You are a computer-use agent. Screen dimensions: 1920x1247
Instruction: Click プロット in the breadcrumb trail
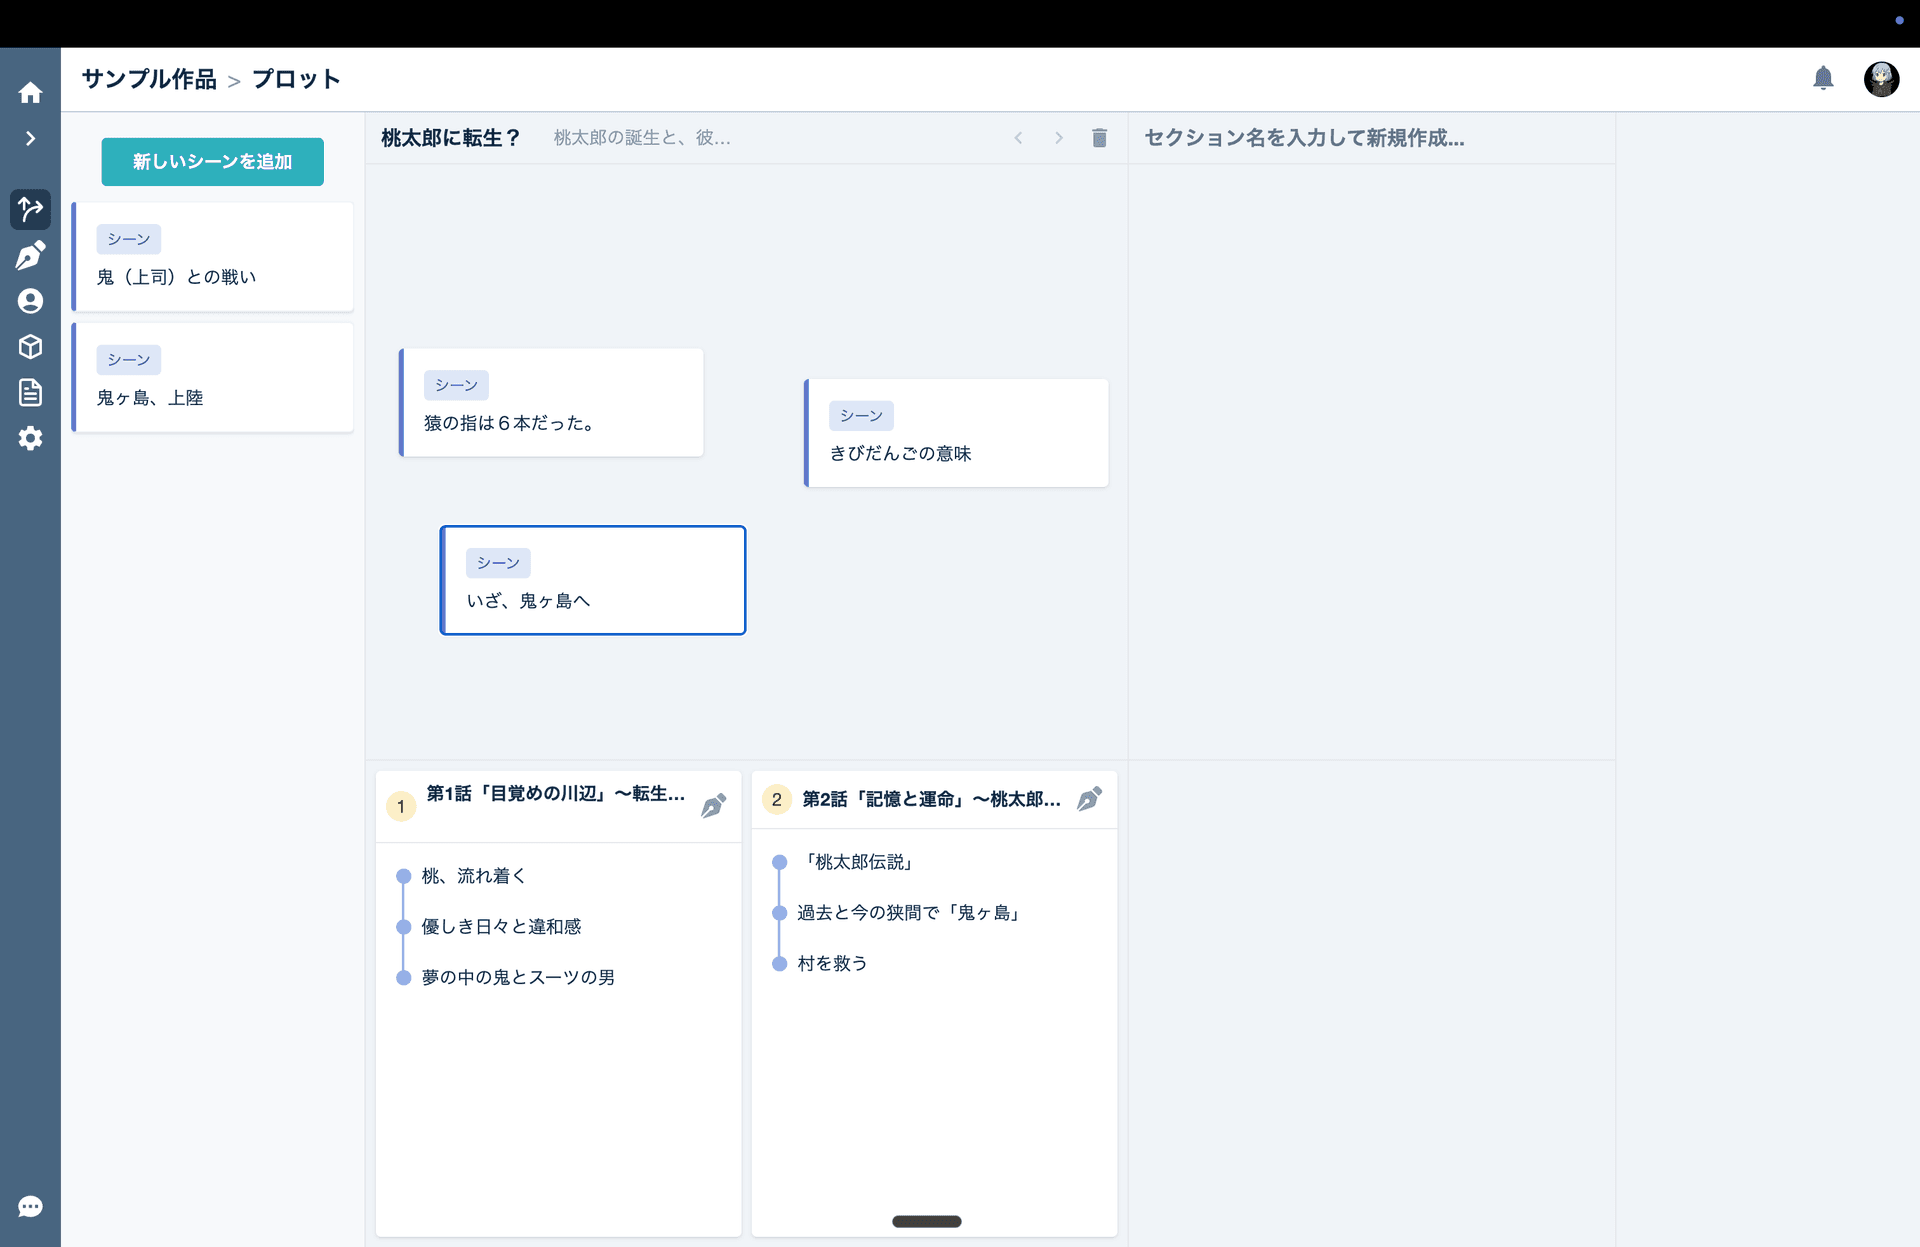click(x=296, y=79)
